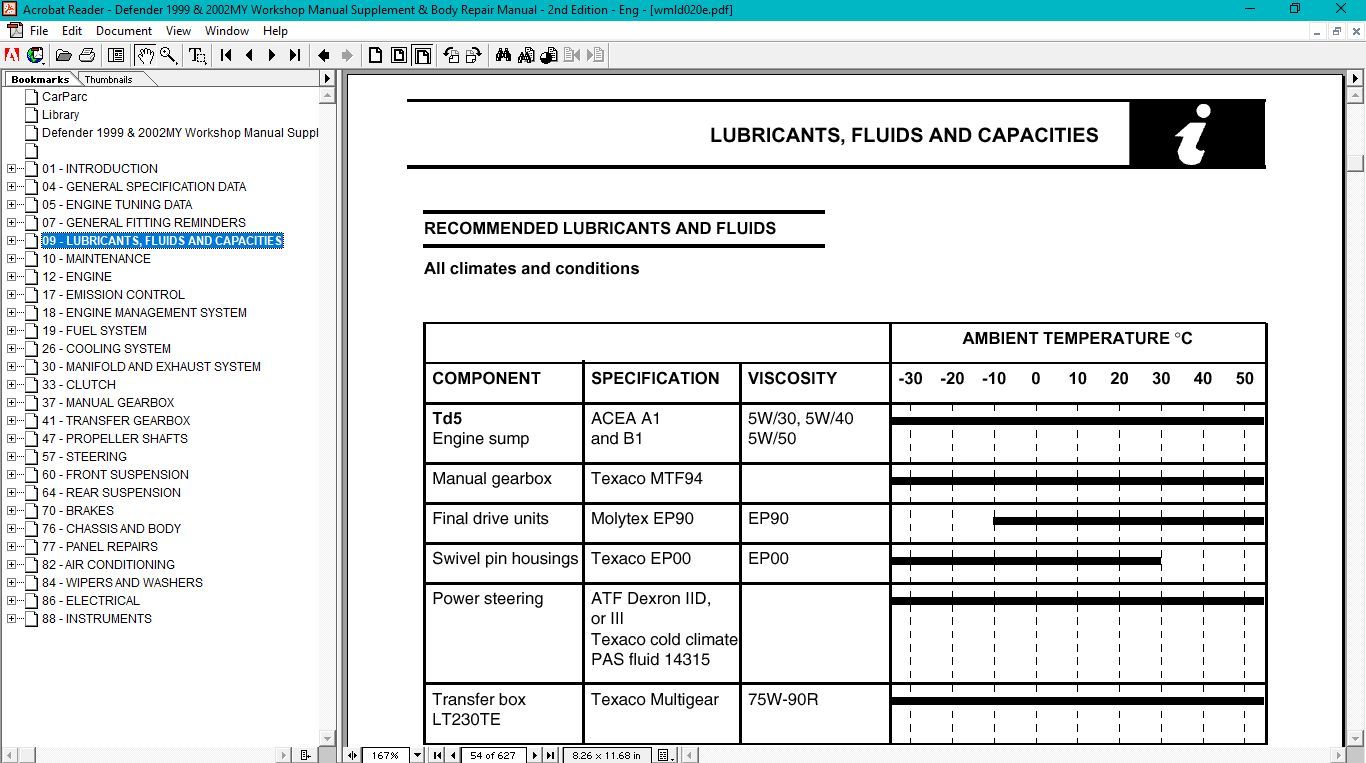Screen dimensions: 1366x763
Task: Open Bookmarks pane options arrow
Action: [326, 78]
